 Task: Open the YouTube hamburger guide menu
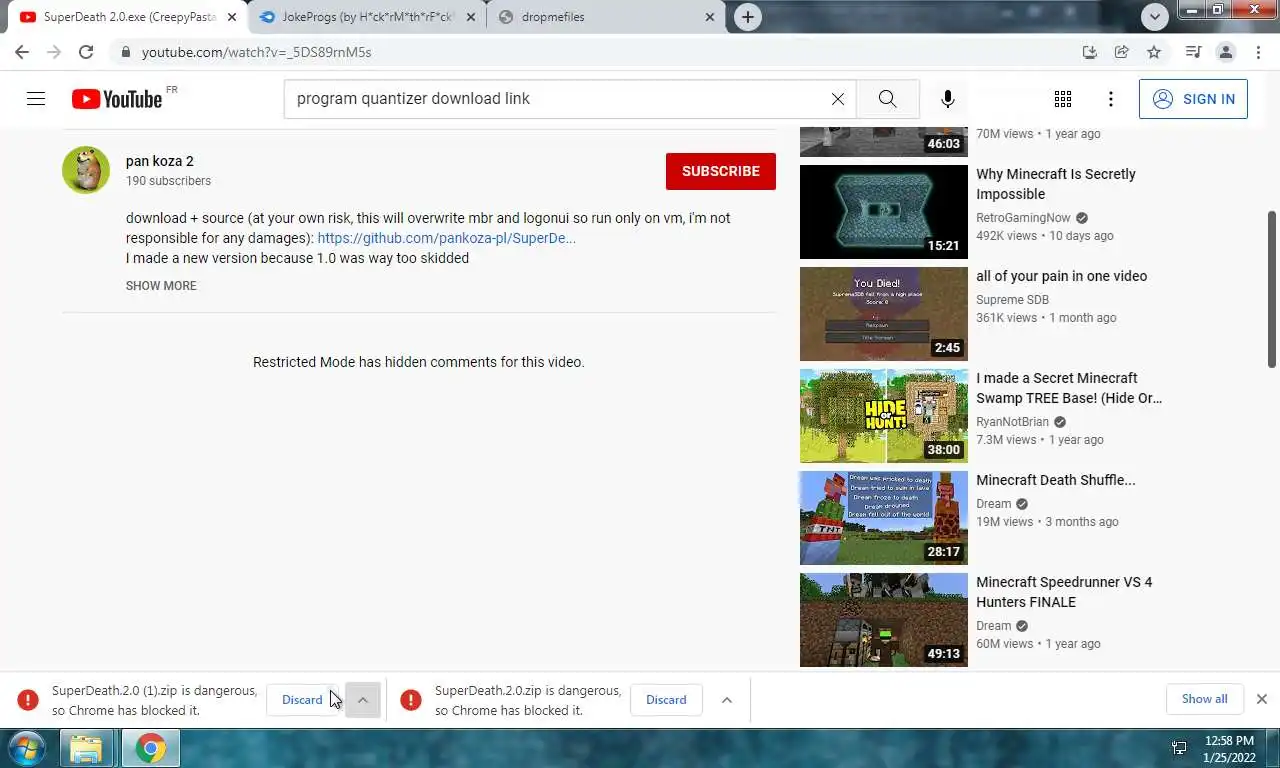point(36,98)
